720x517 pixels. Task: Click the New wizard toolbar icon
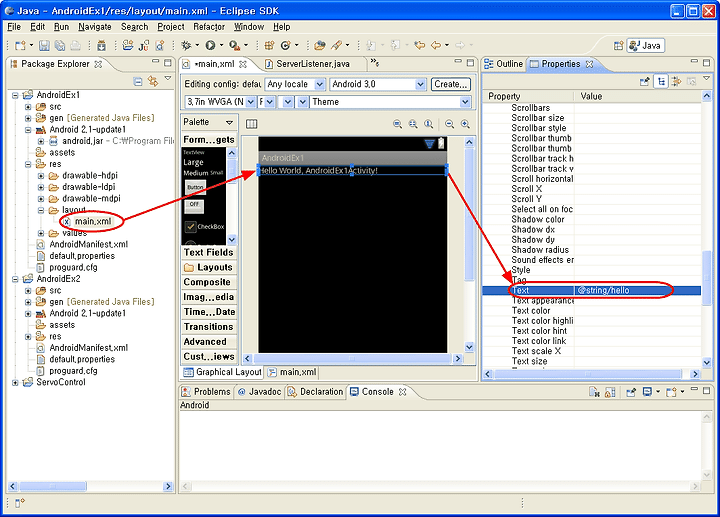tap(20, 45)
